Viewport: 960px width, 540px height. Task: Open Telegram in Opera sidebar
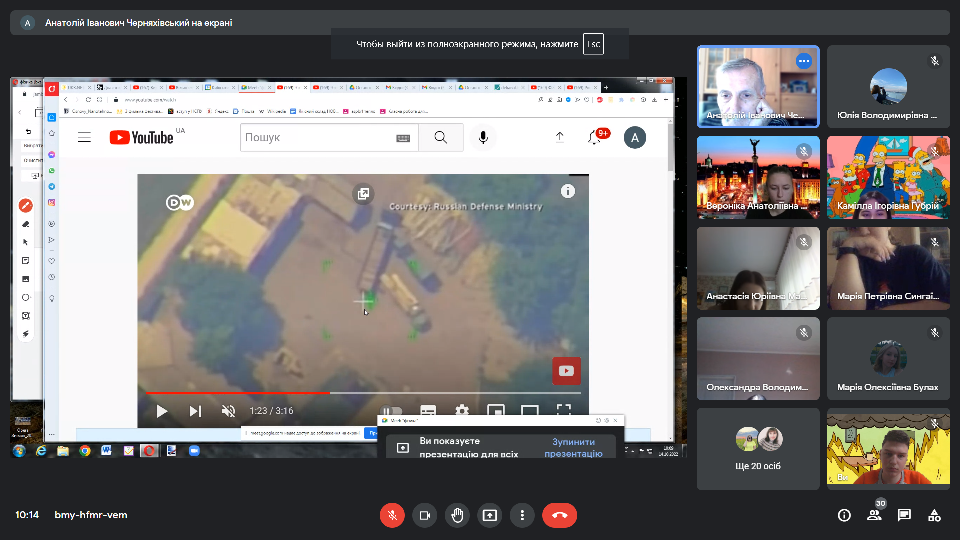click(x=52, y=186)
